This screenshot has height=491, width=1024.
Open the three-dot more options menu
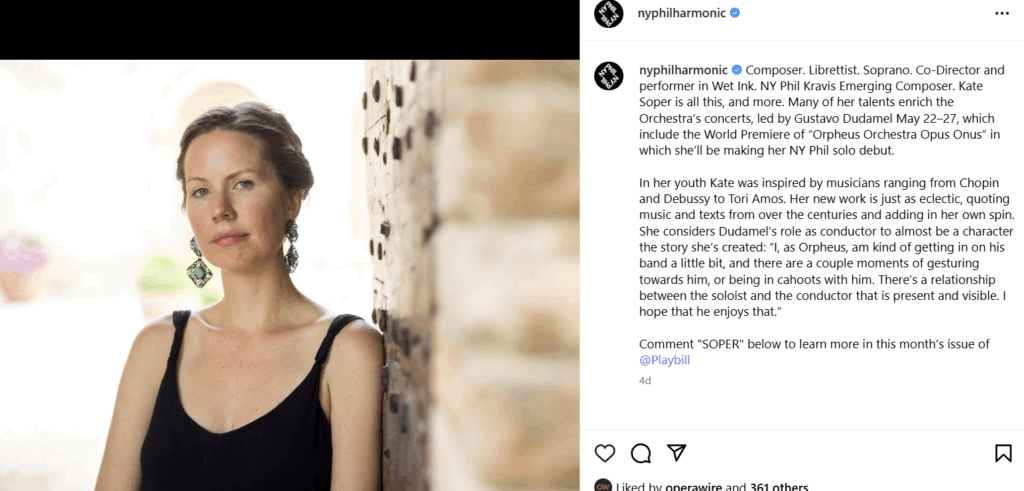(x=1002, y=14)
